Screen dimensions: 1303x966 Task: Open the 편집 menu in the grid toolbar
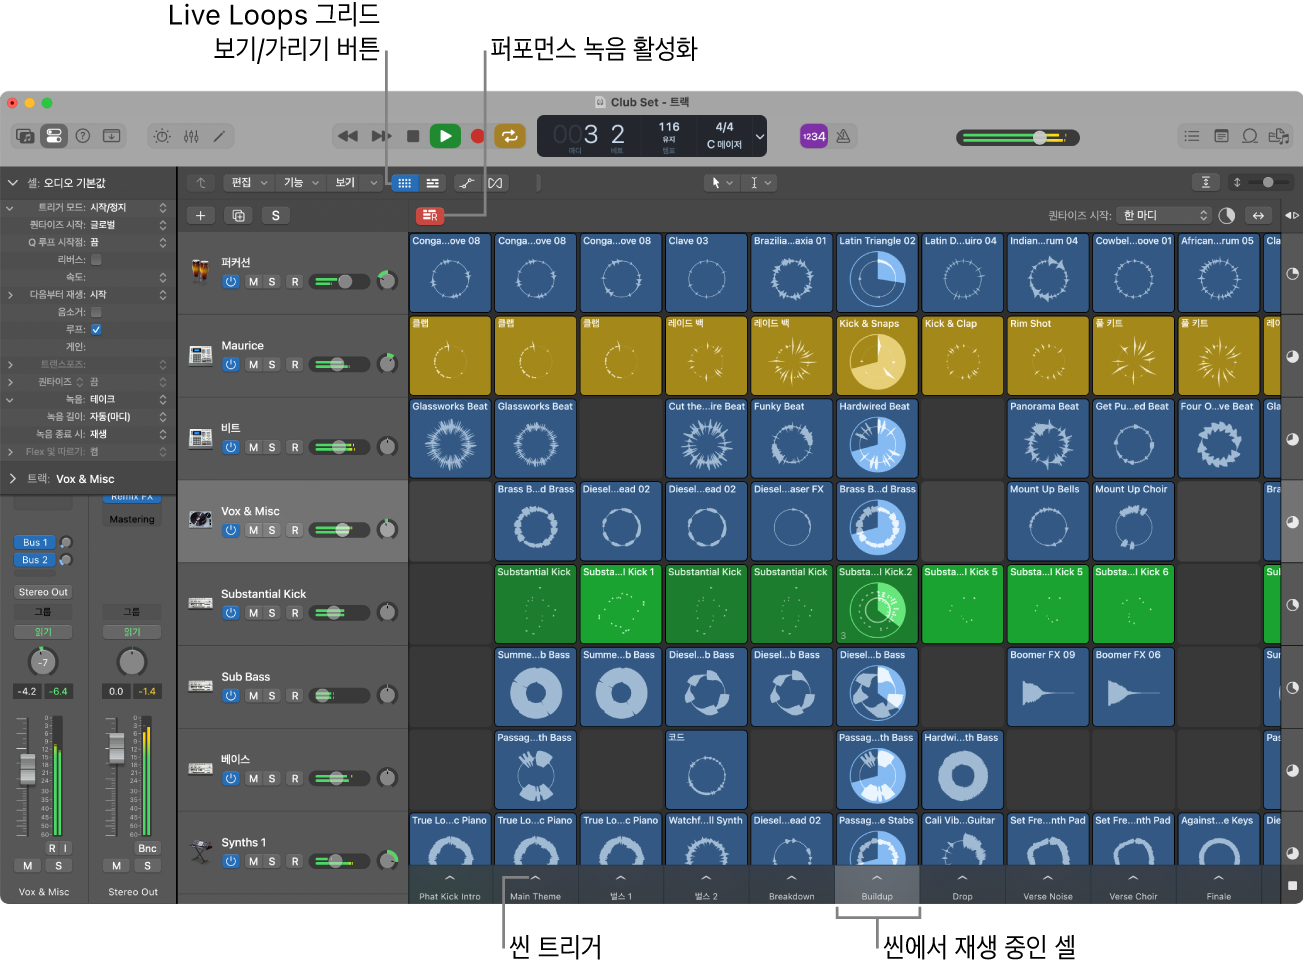249,183
